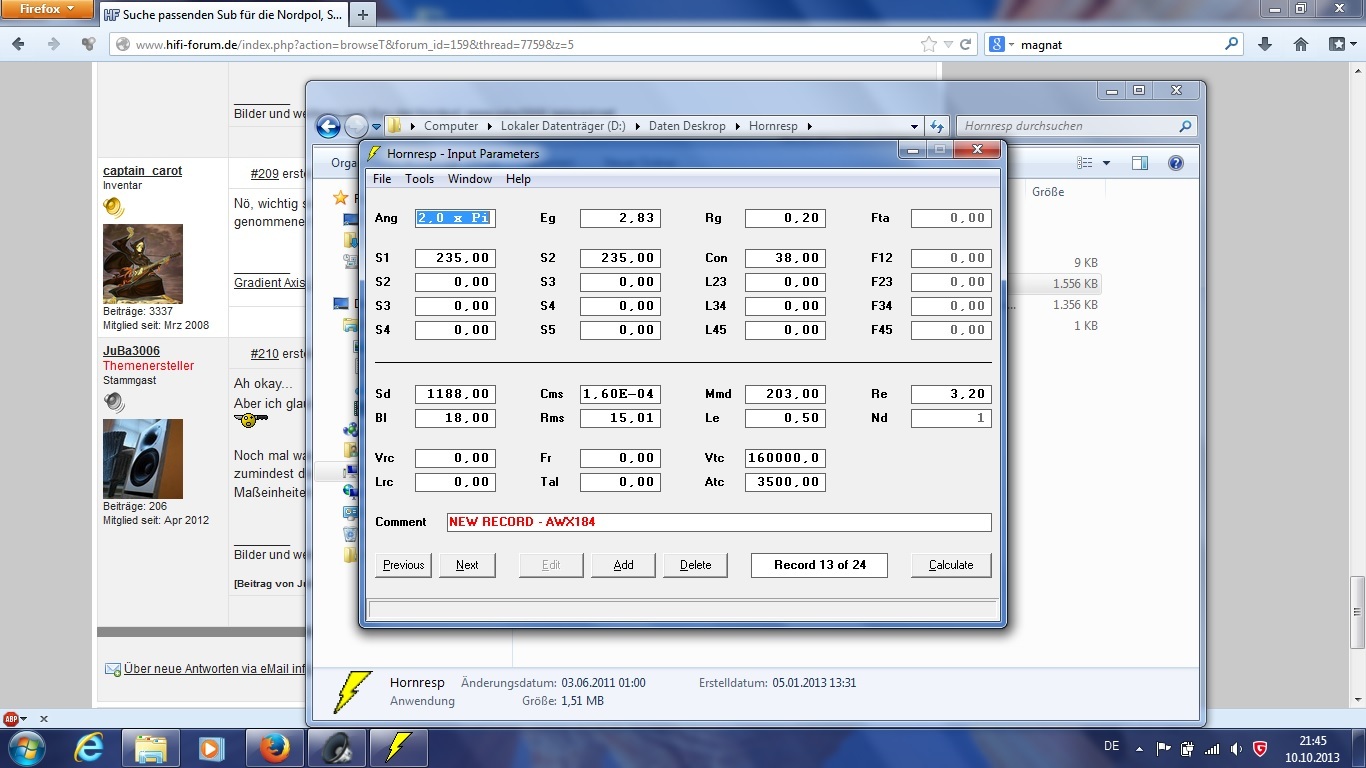Open the volume icon in the system tray

(1236, 748)
